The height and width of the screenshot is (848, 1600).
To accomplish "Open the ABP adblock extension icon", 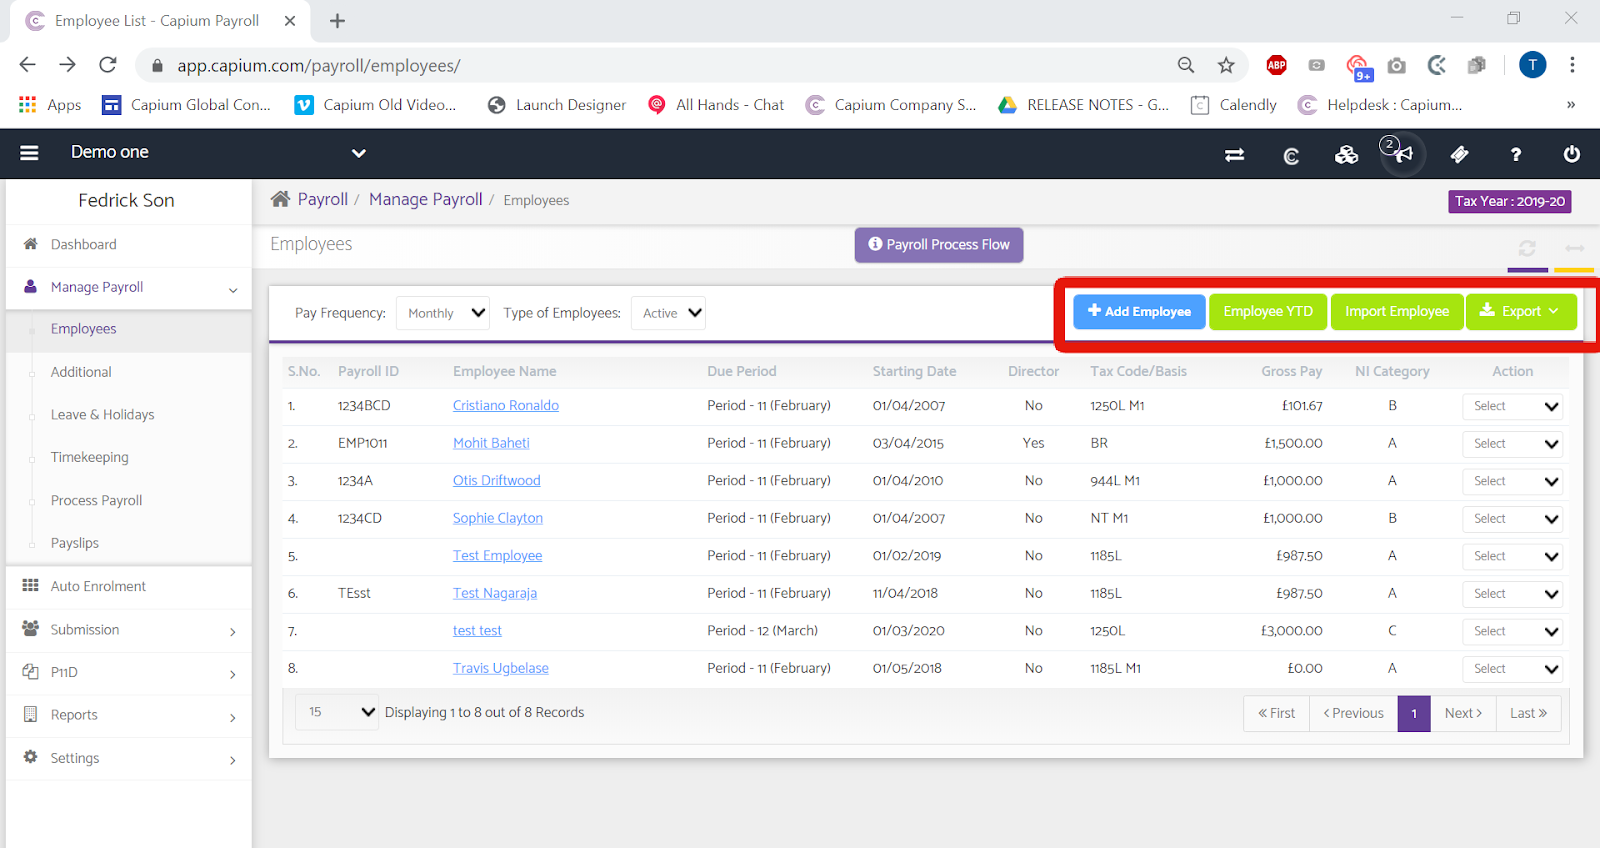I will (1277, 65).
